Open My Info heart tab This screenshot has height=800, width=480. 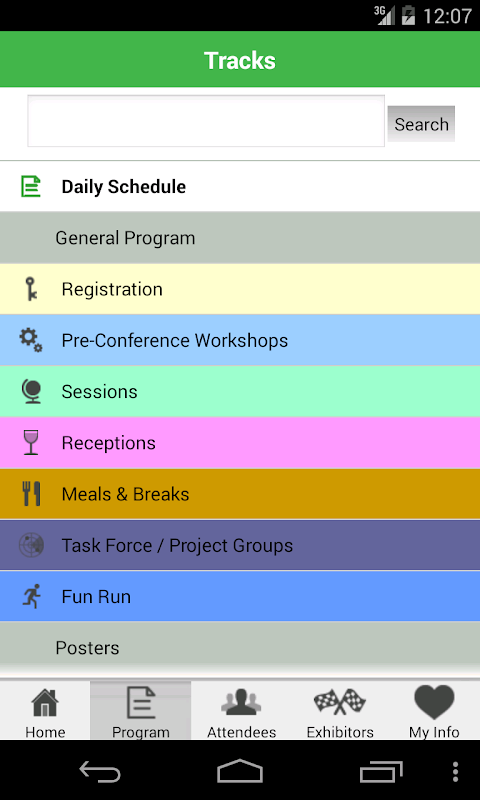coord(434,711)
